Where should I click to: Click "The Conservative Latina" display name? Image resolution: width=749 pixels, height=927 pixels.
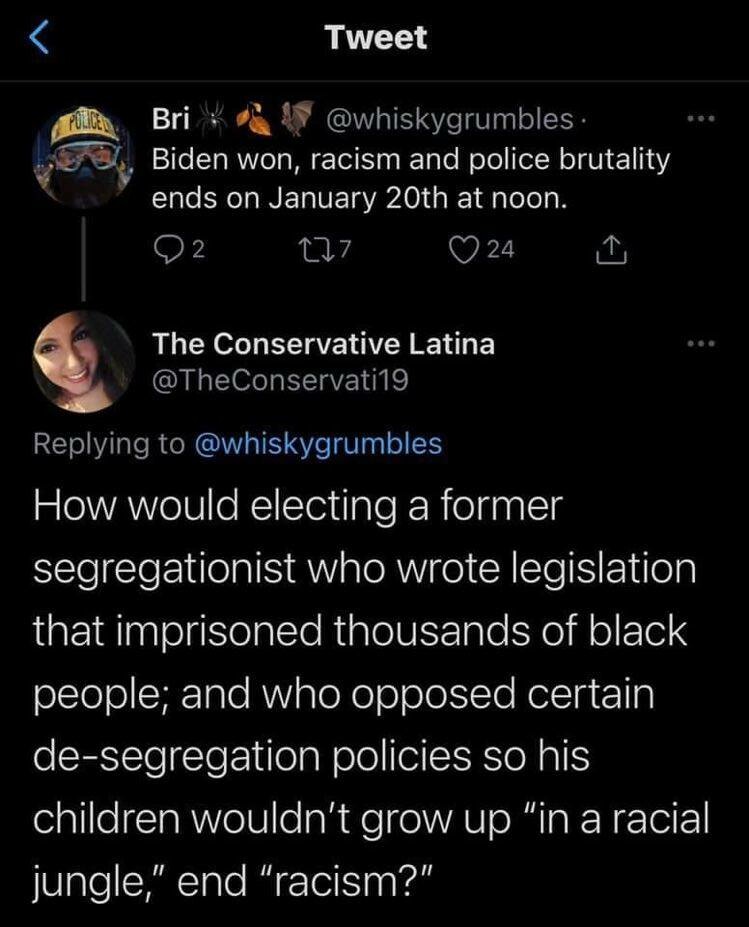point(322,343)
